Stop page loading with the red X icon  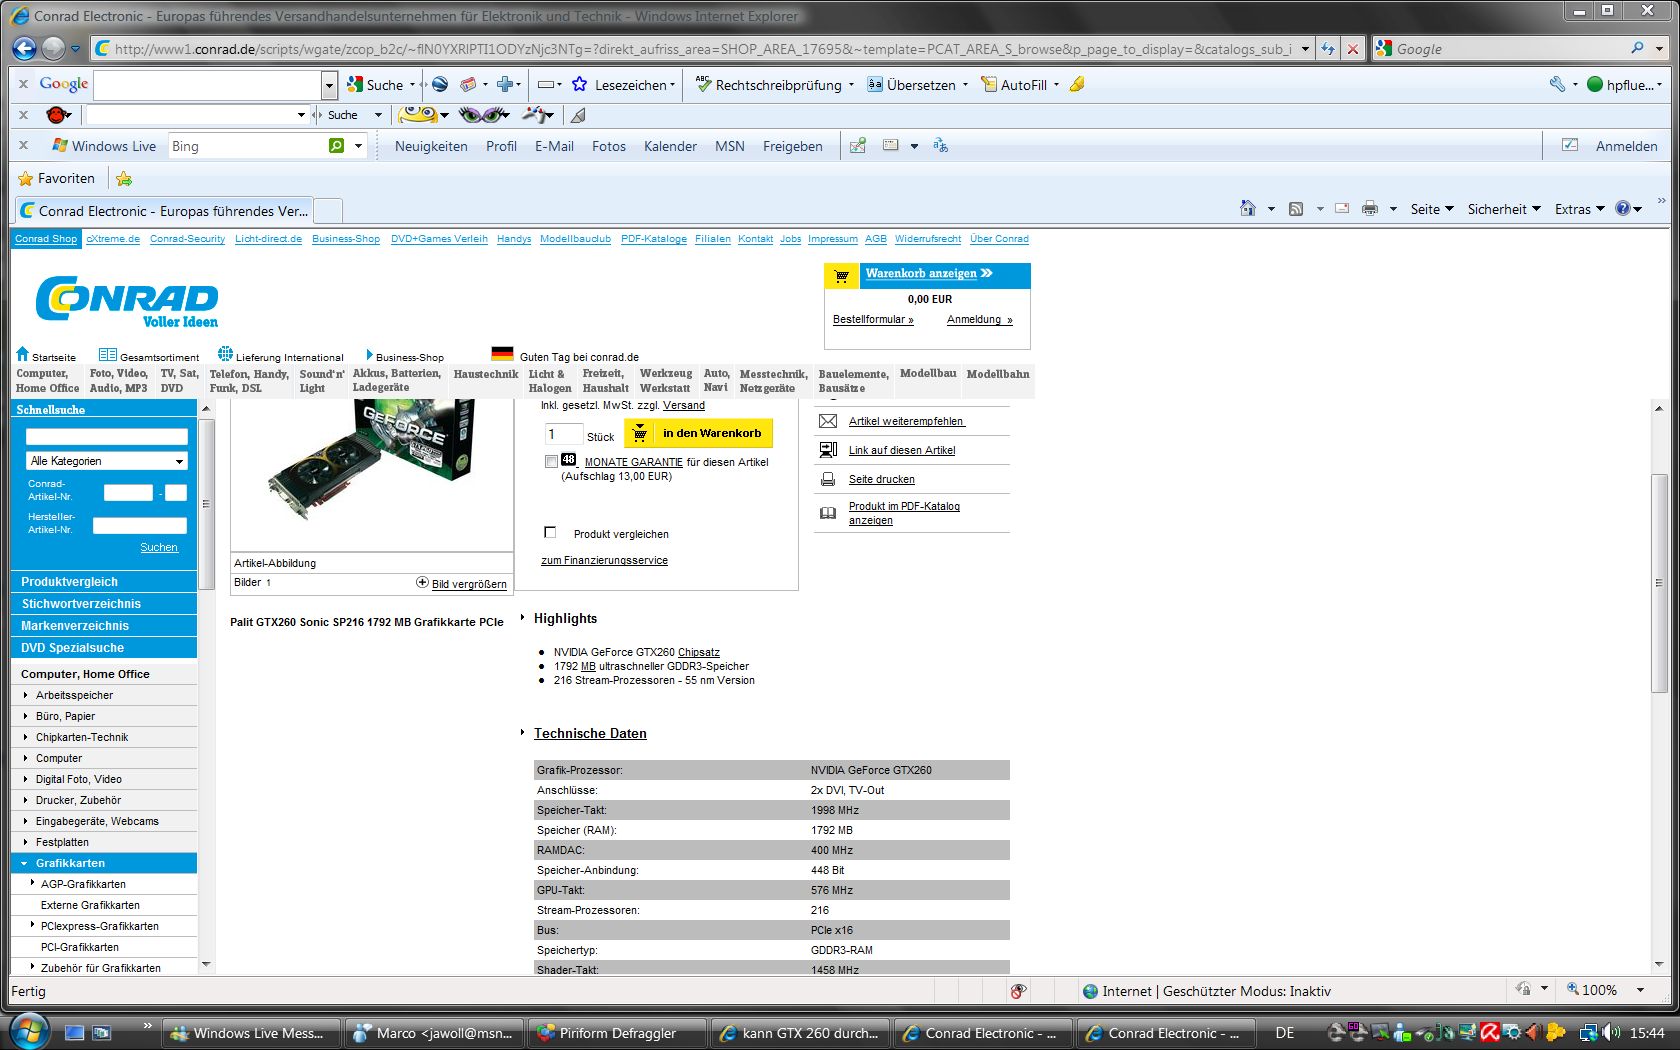coord(1352,48)
